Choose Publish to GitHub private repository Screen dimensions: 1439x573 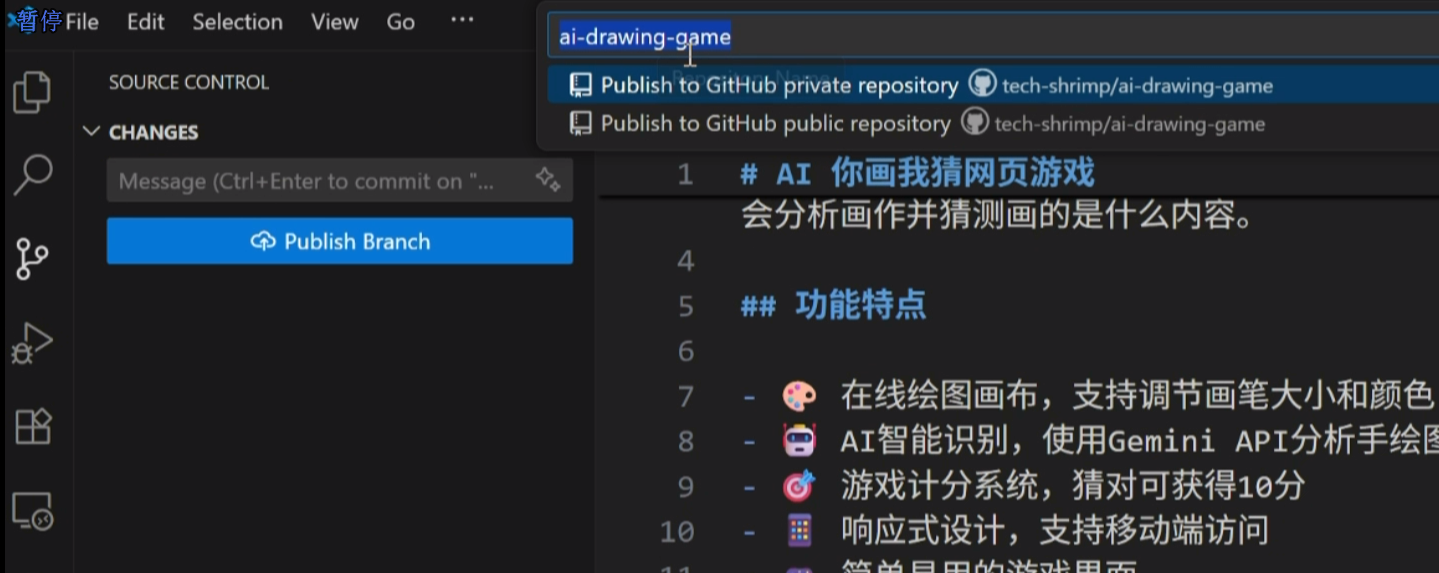point(995,85)
